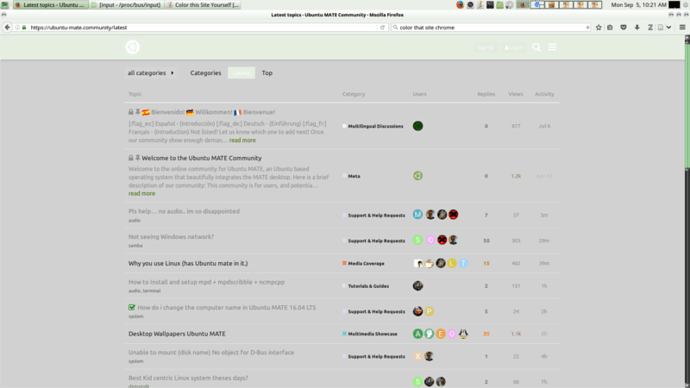The height and width of the screenshot is (388, 690).
Task: Open the 'Desktop Wallpapers Ubuntu MATE' topic
Action: (x=177, y=334)
